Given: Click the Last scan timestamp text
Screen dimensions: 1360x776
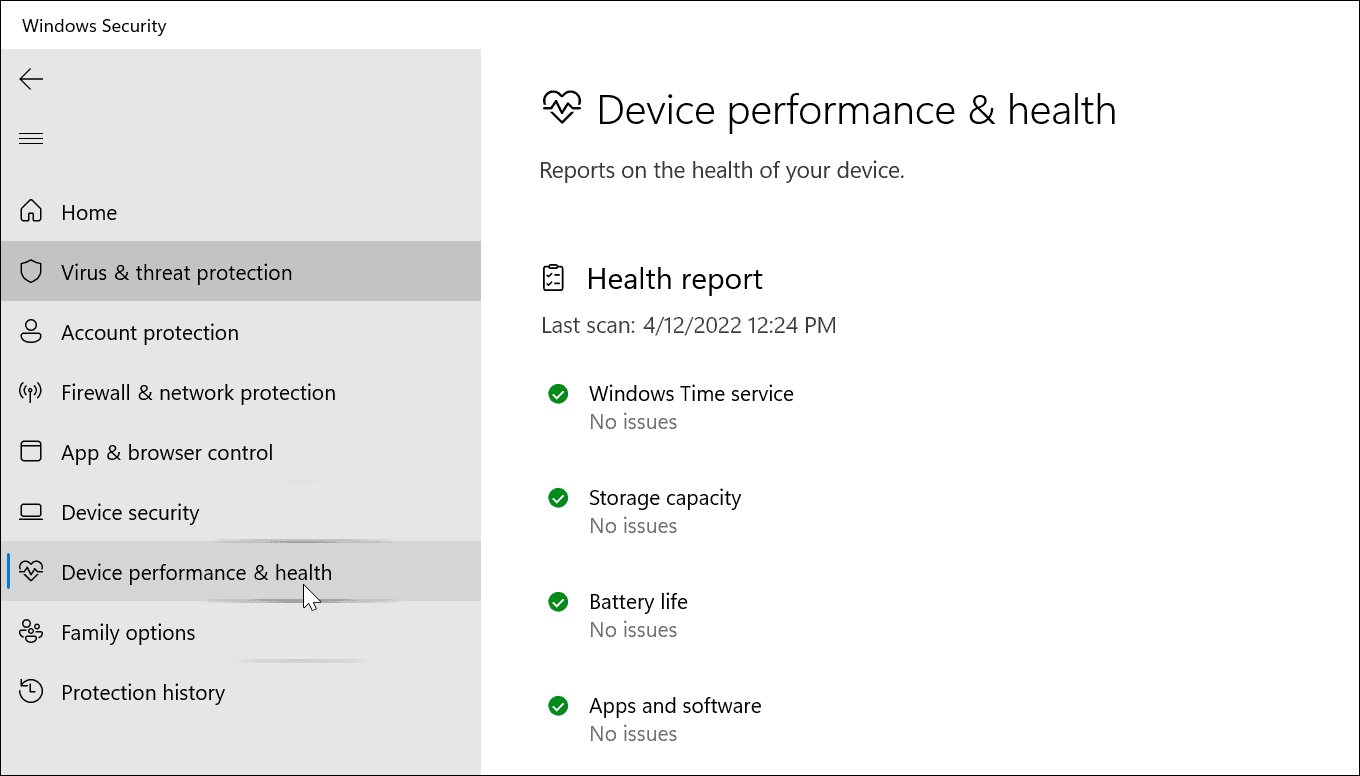Looking at the screenshot, I should click(x=688, y=324).
